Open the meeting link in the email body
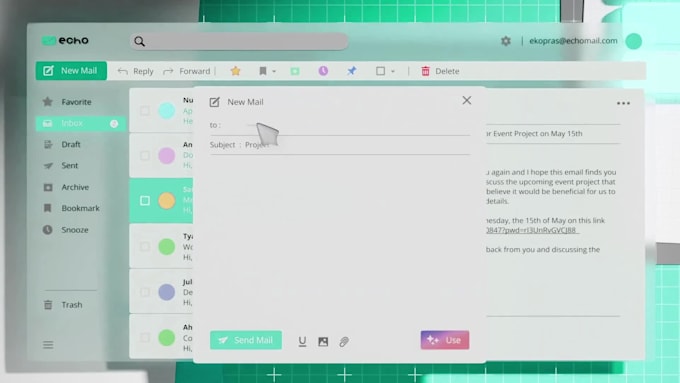 [533, 230]
